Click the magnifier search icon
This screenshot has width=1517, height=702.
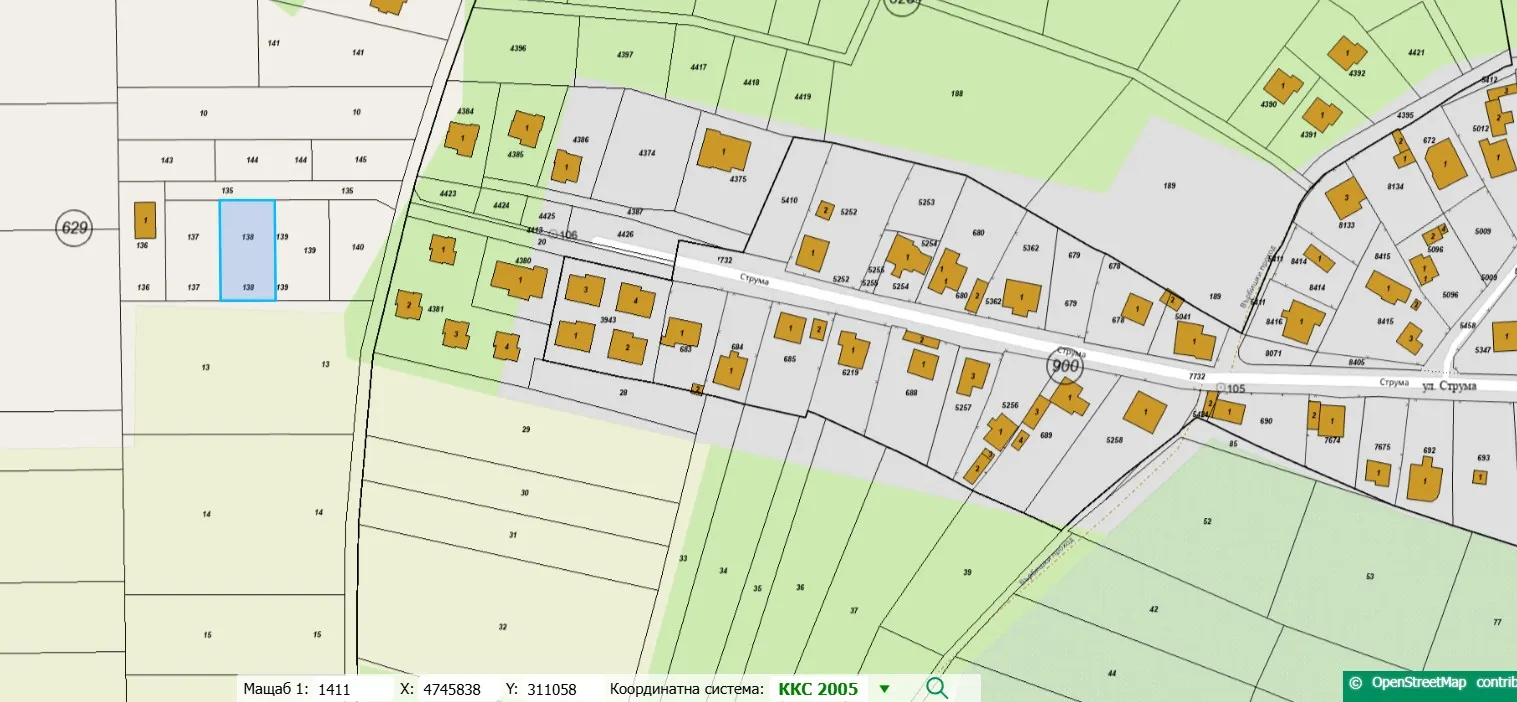point(936,688)
